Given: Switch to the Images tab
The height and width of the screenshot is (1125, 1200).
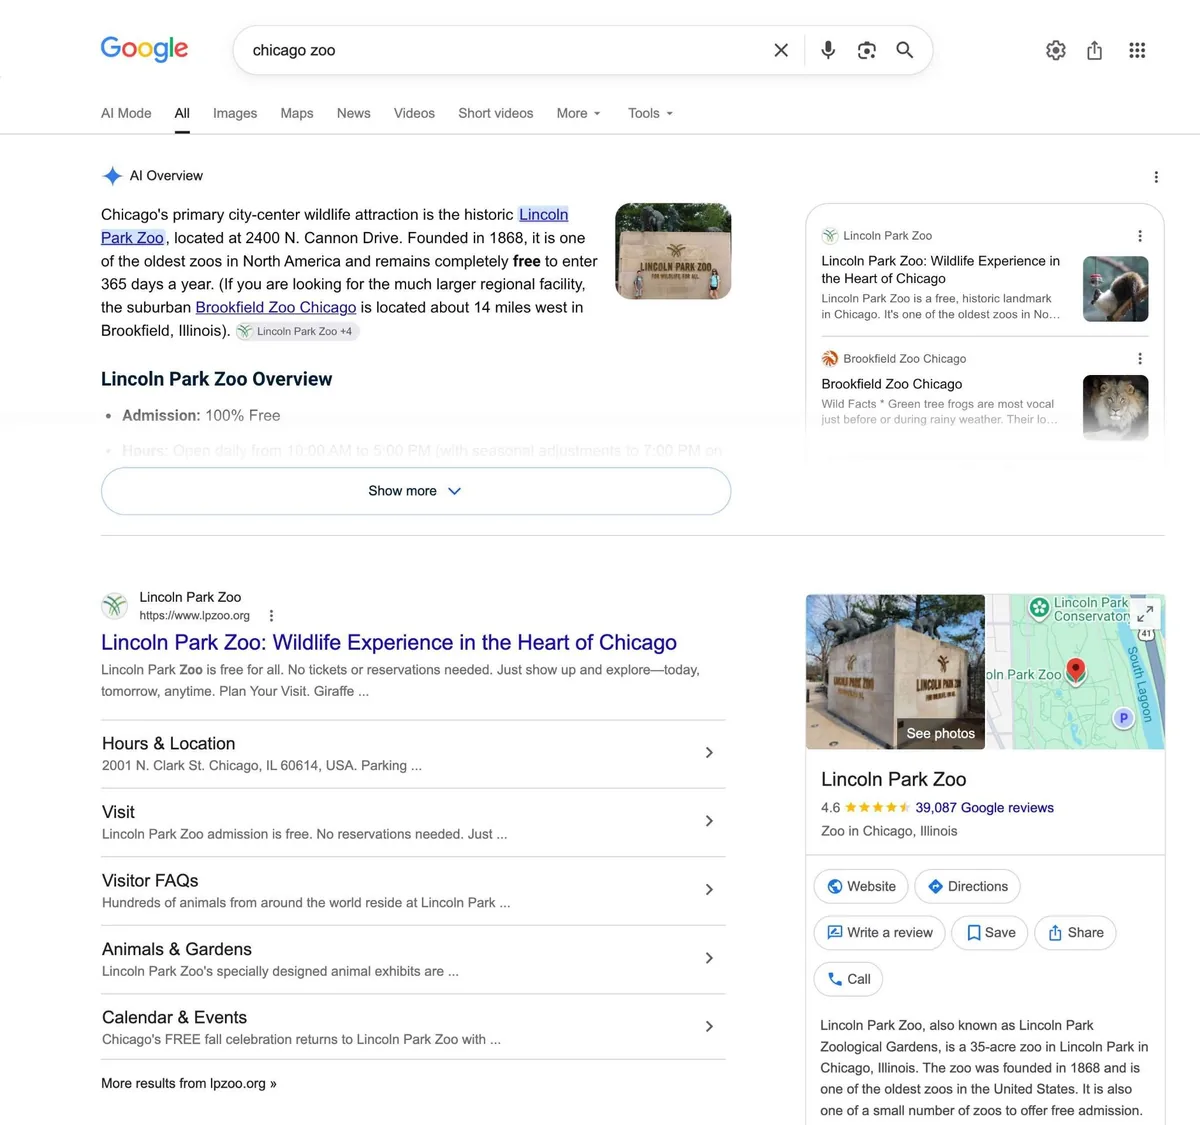Looking at the screenshot, I should tap(235, 113).
